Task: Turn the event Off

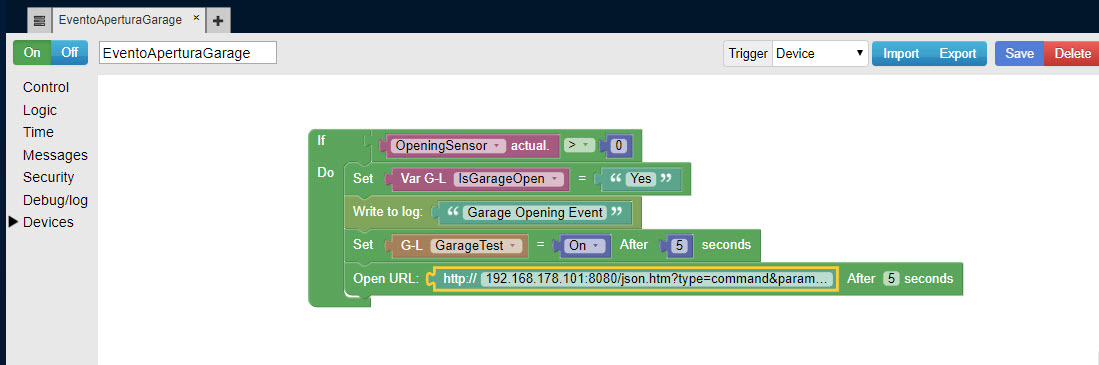Action: [69, 53]
